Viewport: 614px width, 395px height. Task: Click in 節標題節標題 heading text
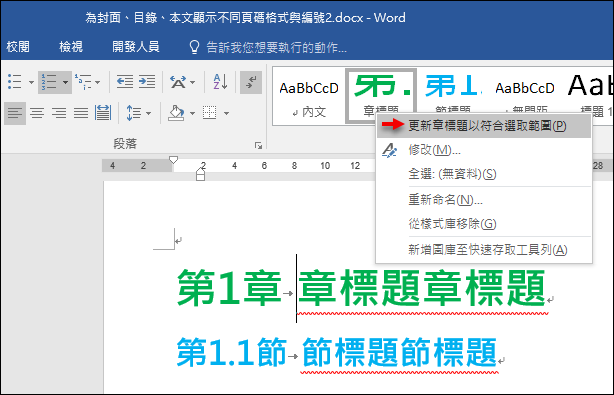pos(399,352)
